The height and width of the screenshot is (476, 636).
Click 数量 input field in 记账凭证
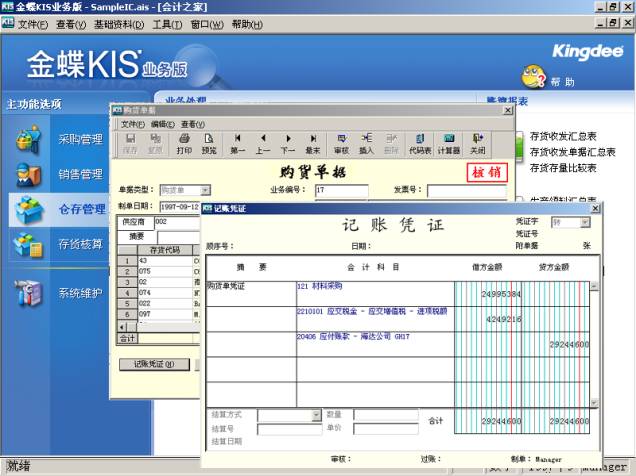coord(386,415)
